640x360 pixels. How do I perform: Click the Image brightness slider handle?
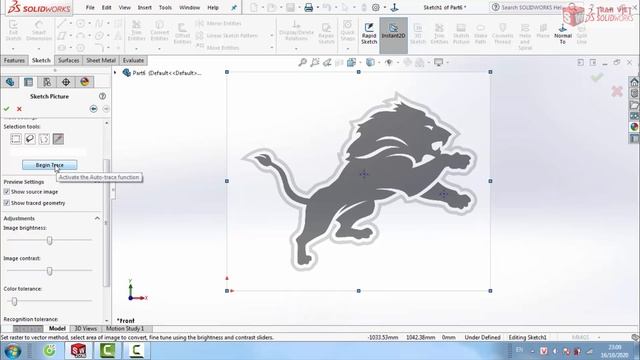tap(49, 240)
